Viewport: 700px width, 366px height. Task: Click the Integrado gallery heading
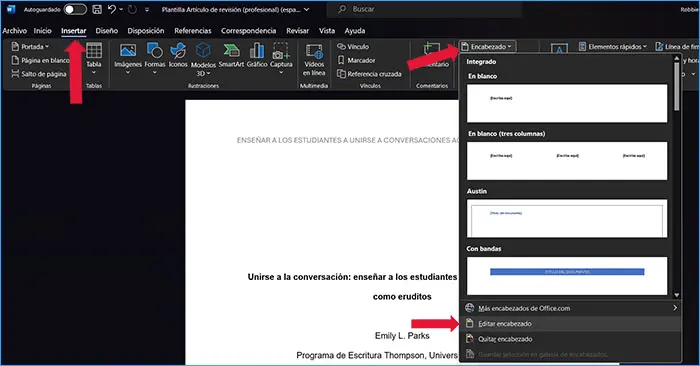[481, 62]
